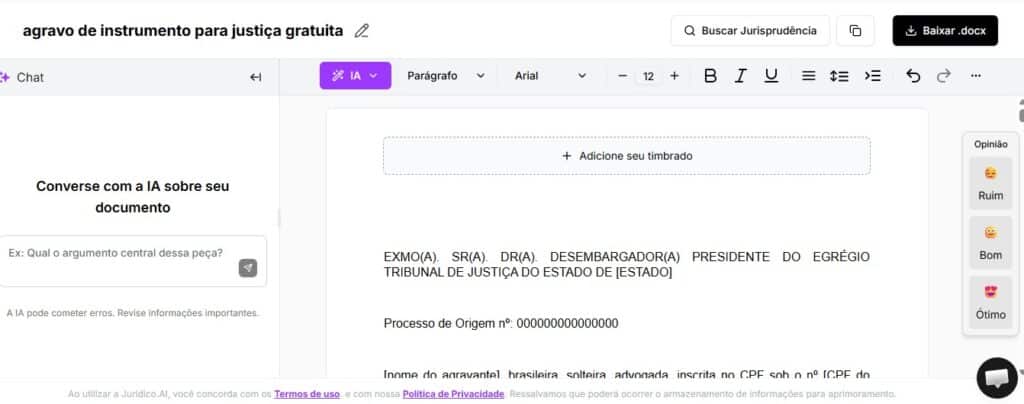Open the Arial font dropdown
1024x404 pixels.
coord(551,76)
